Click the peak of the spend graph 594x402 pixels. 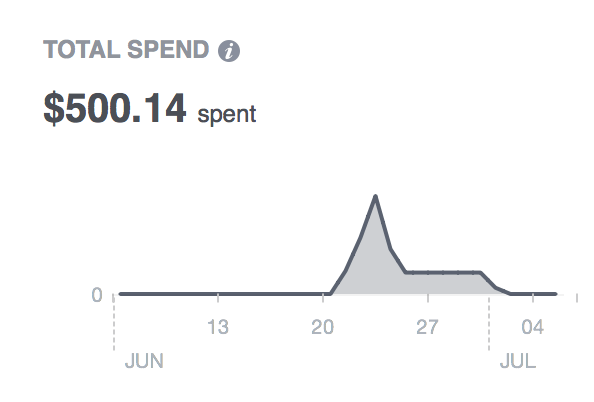[x=375, y=196]
